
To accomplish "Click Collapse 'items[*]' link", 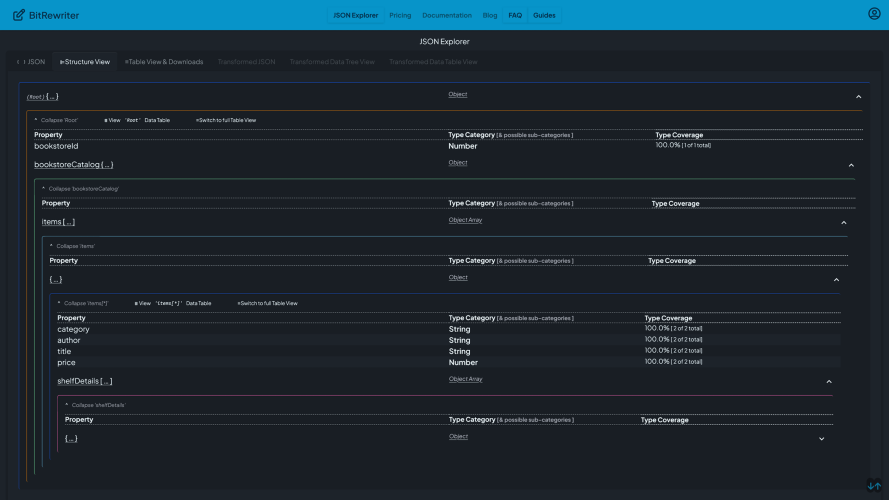I will coord(82,303).
